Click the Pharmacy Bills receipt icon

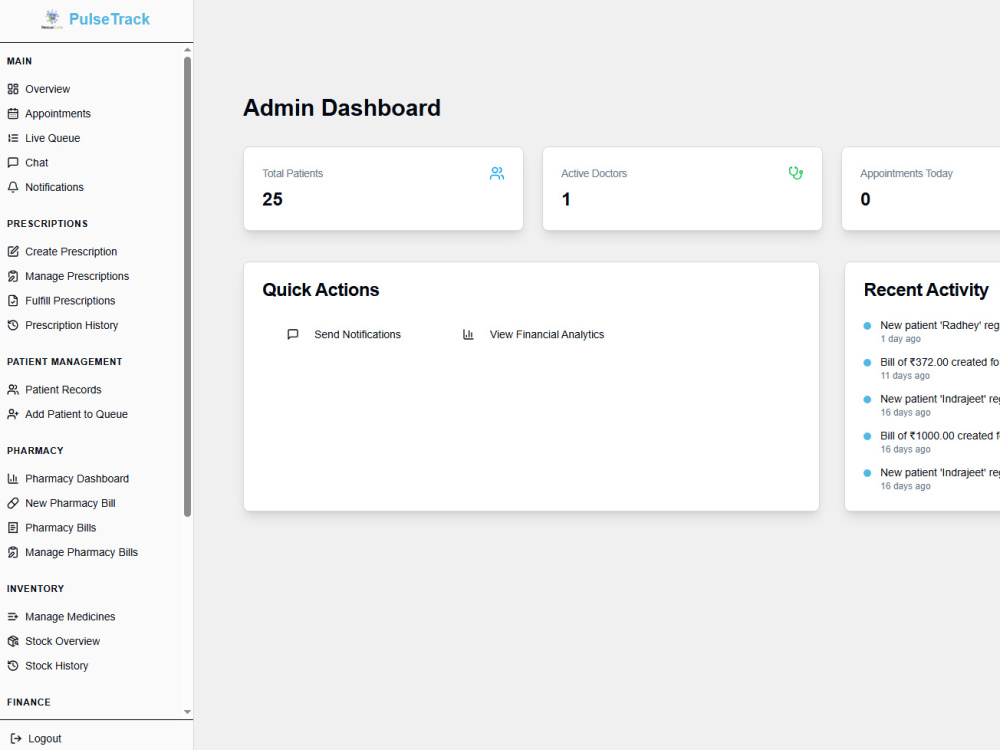coord(13,527)
